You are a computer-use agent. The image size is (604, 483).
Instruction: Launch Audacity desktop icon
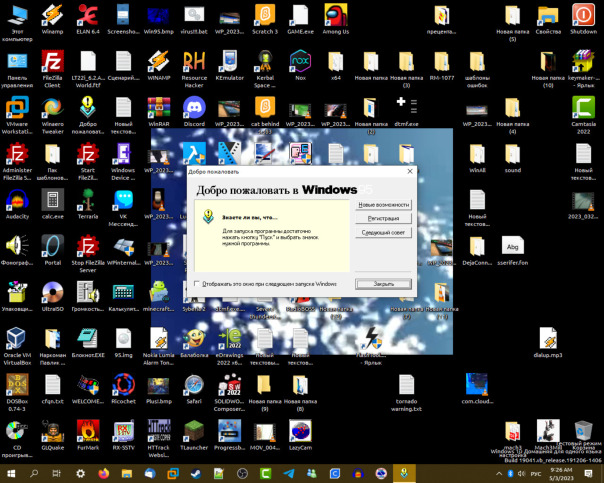pos(17,204)
